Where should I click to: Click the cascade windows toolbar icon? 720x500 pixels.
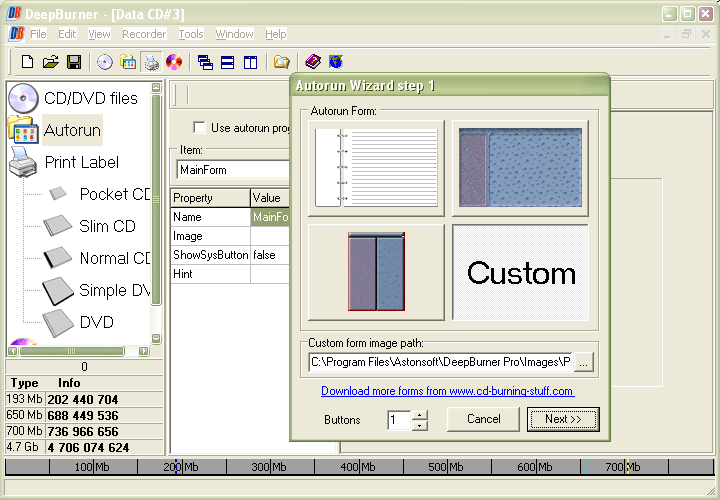click(x=205, y=62)
